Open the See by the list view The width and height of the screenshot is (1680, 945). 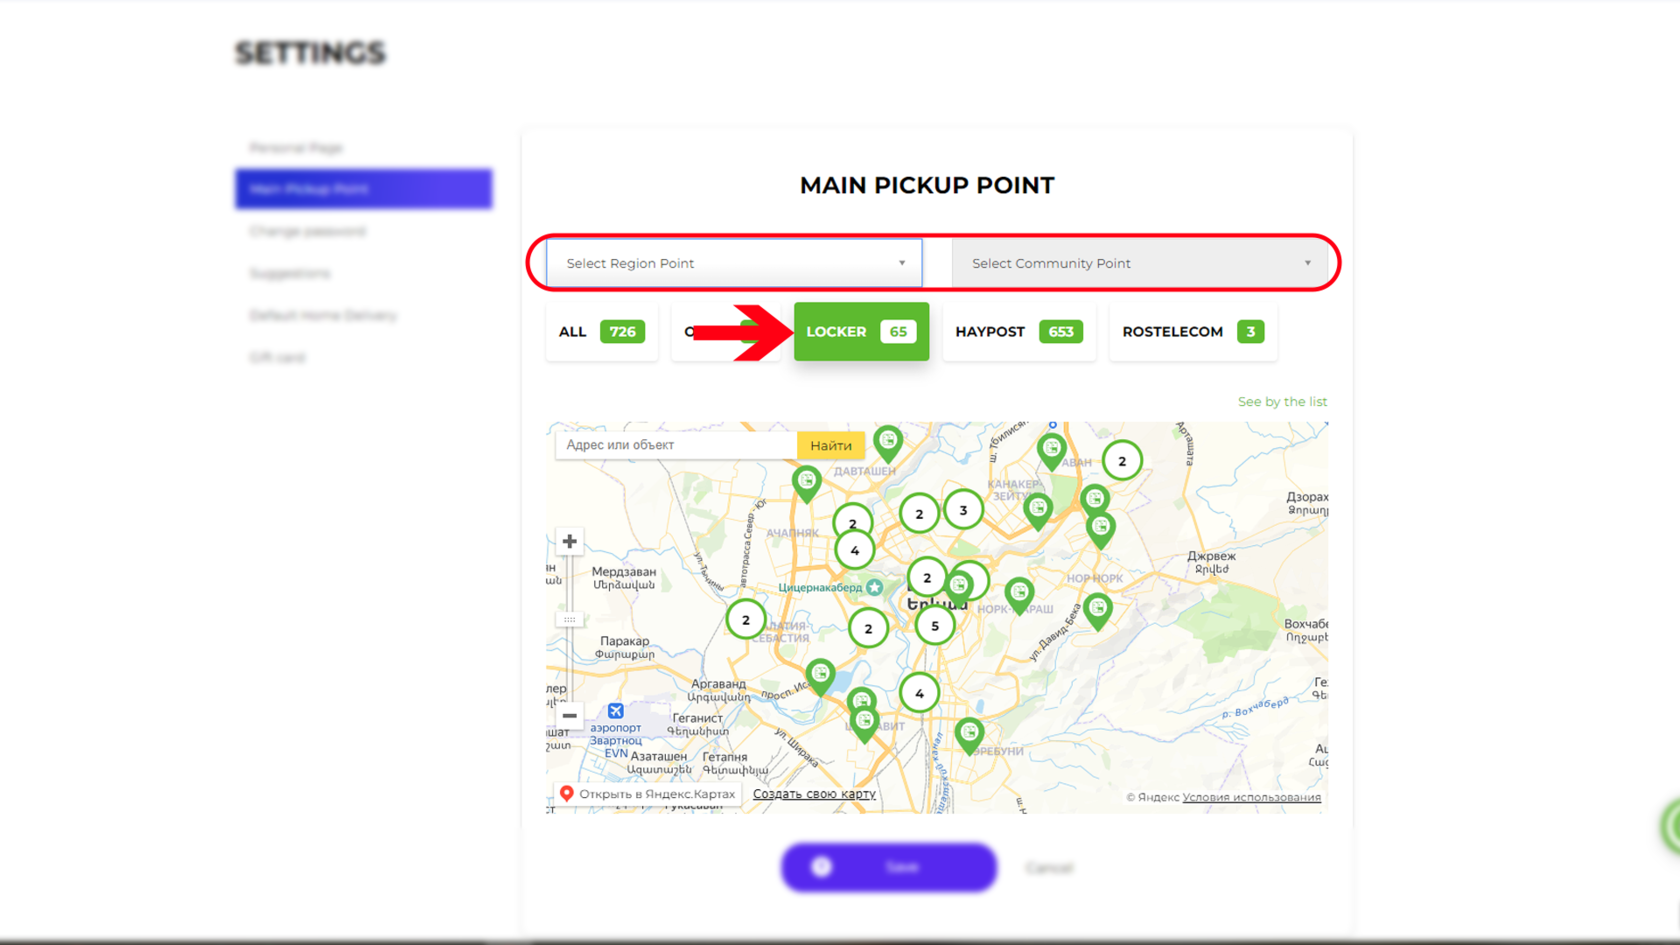(x=1283, y=401)
